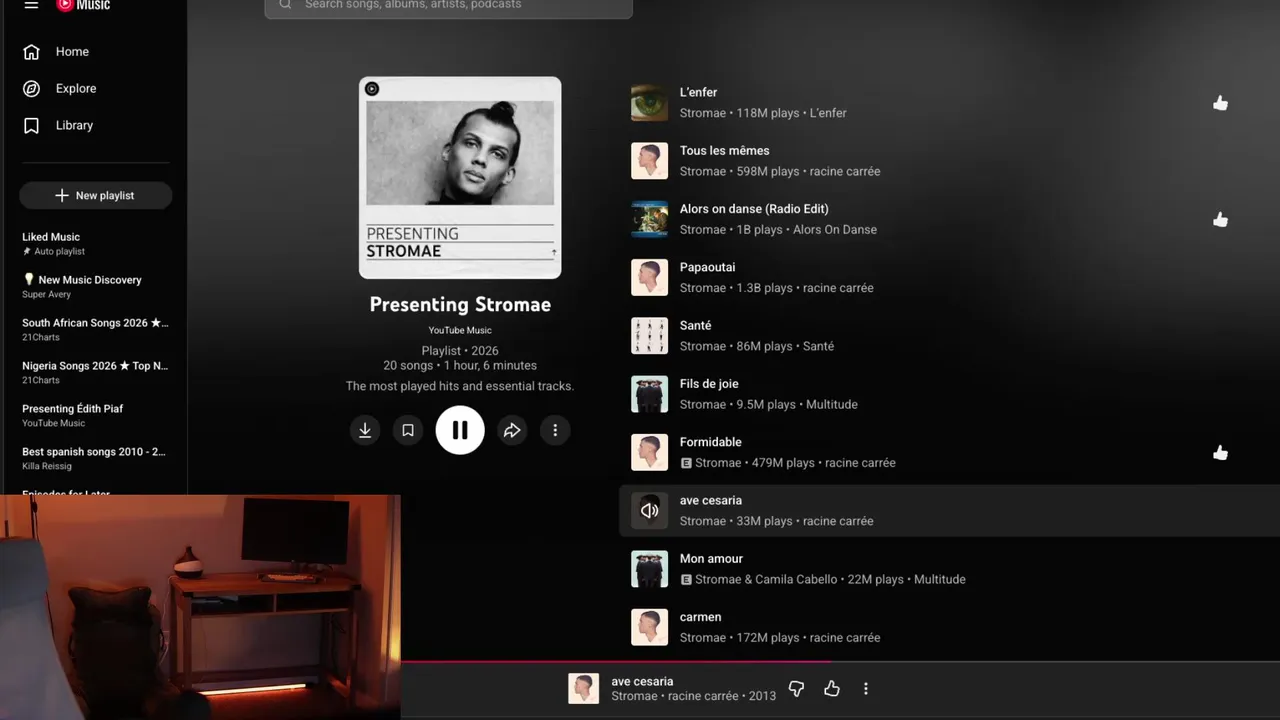Dislike the current song in player bar
1280x720 pixels.
tap(796, 689)
